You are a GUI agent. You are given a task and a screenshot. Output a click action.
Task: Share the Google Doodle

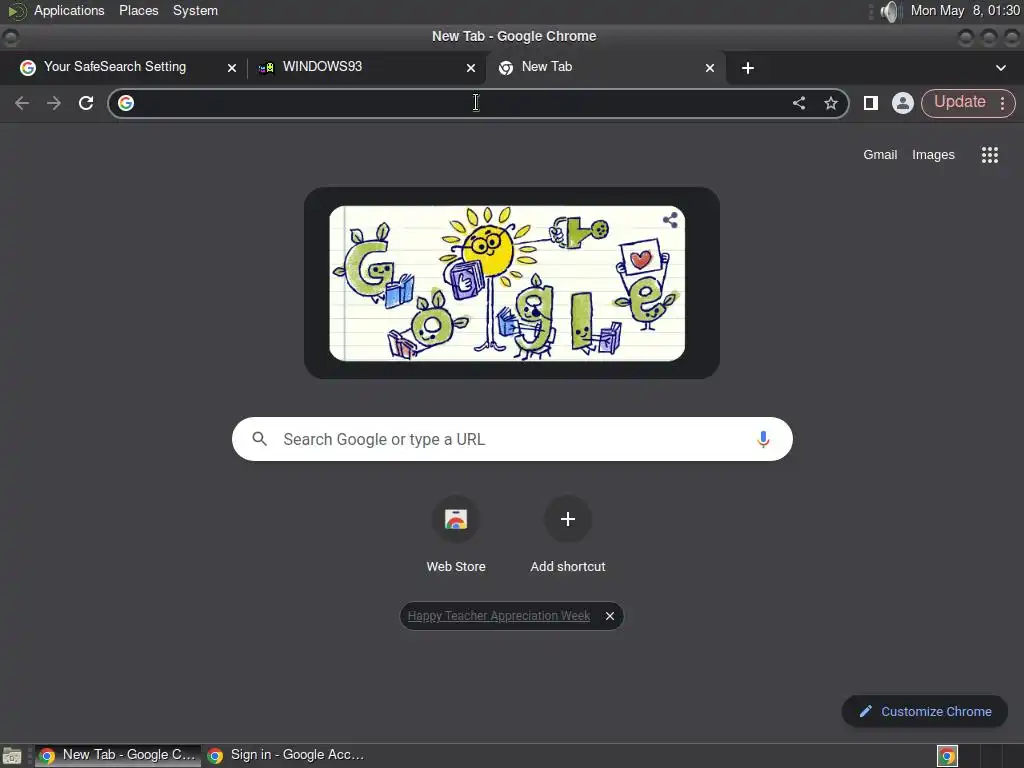pos(670,220)
